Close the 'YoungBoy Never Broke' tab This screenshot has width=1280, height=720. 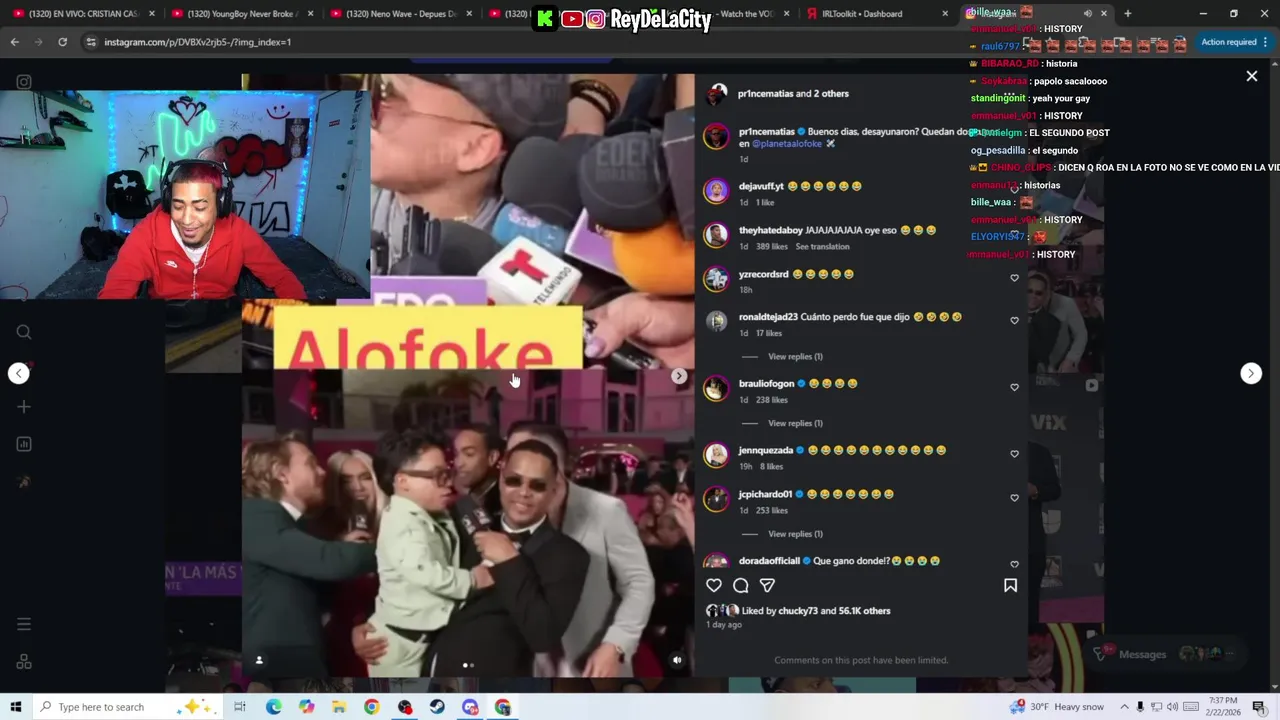coord(308,14)
